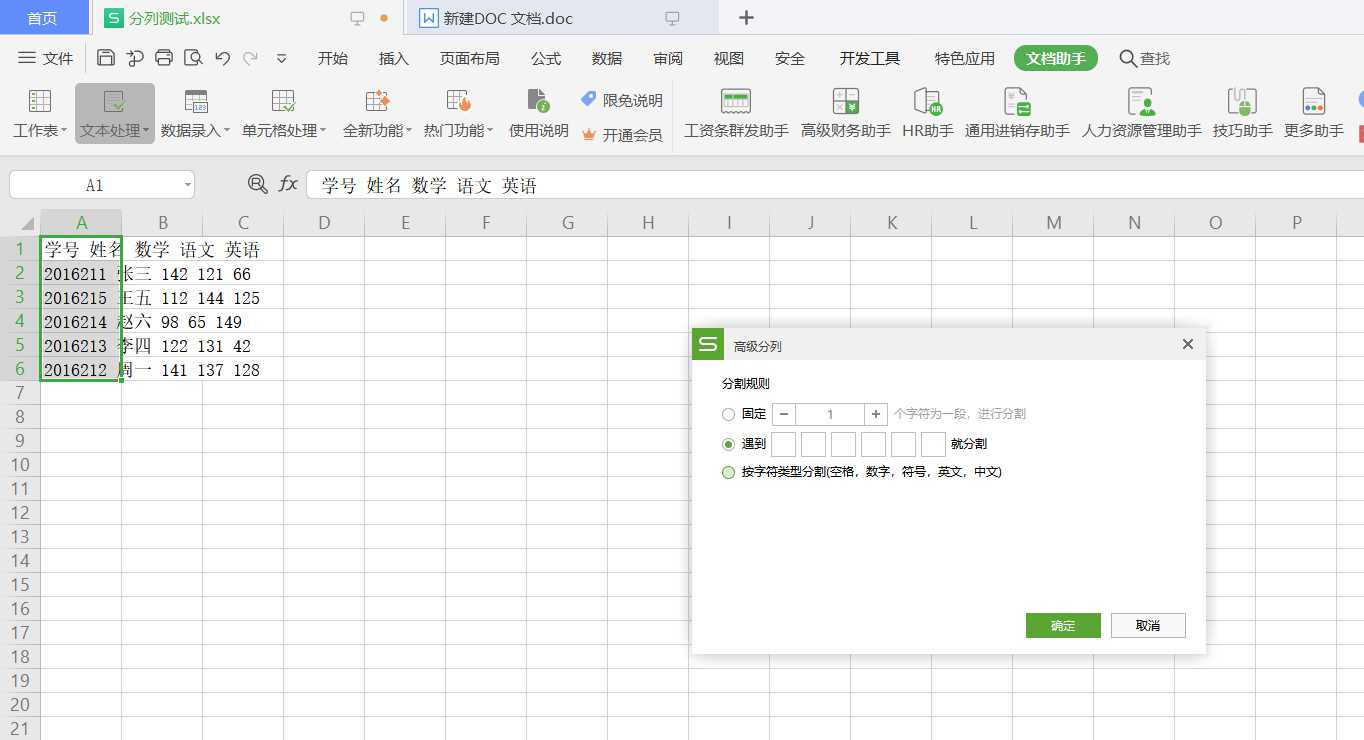Switch to the 审阅 ribbon tab

tap(668, 58)
